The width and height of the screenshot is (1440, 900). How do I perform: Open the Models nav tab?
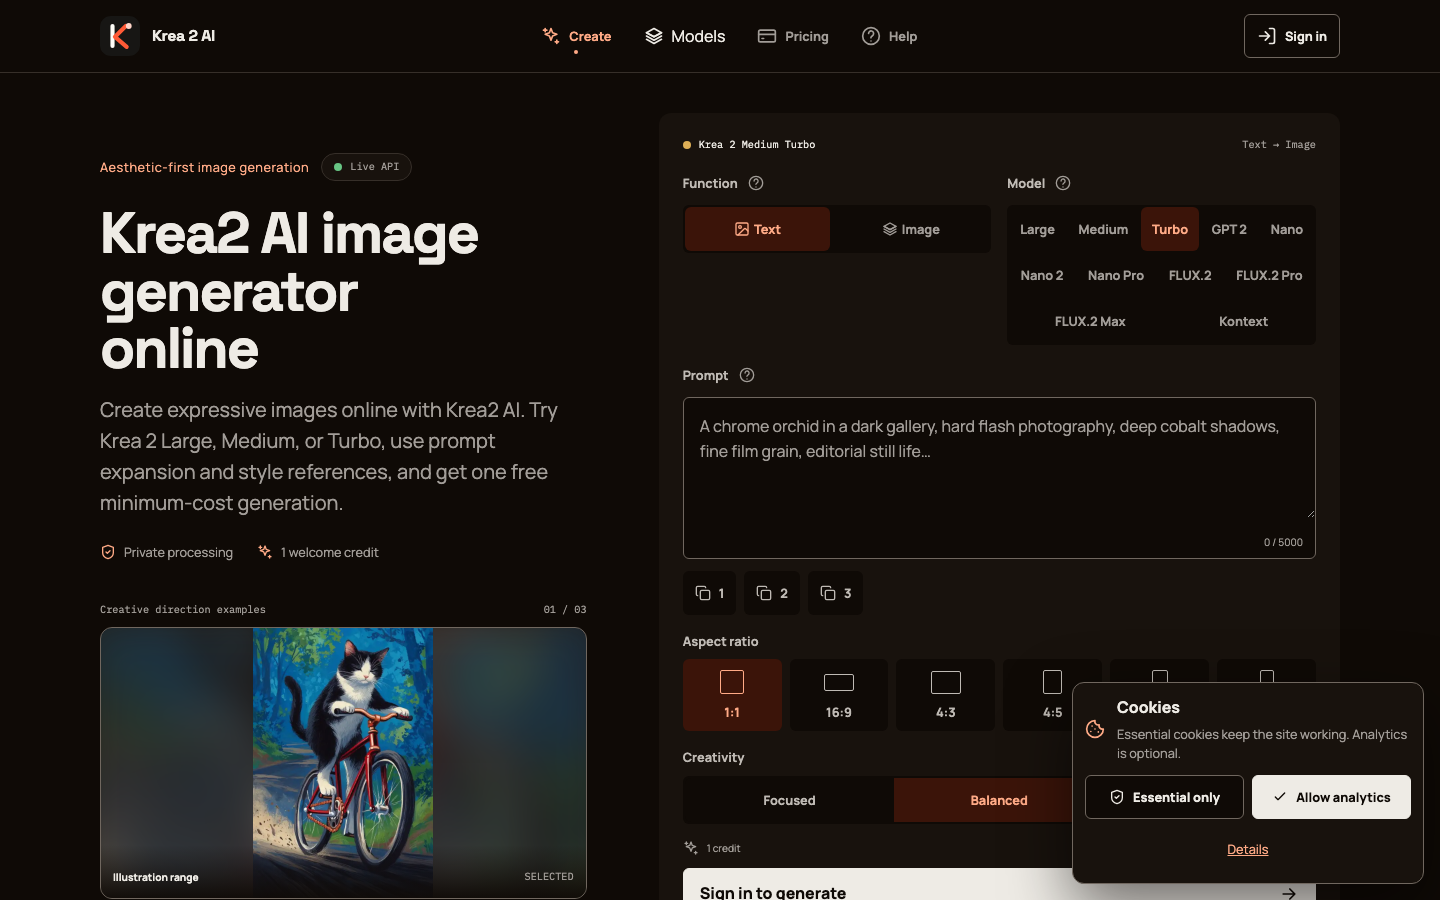(x=685, y=36)
